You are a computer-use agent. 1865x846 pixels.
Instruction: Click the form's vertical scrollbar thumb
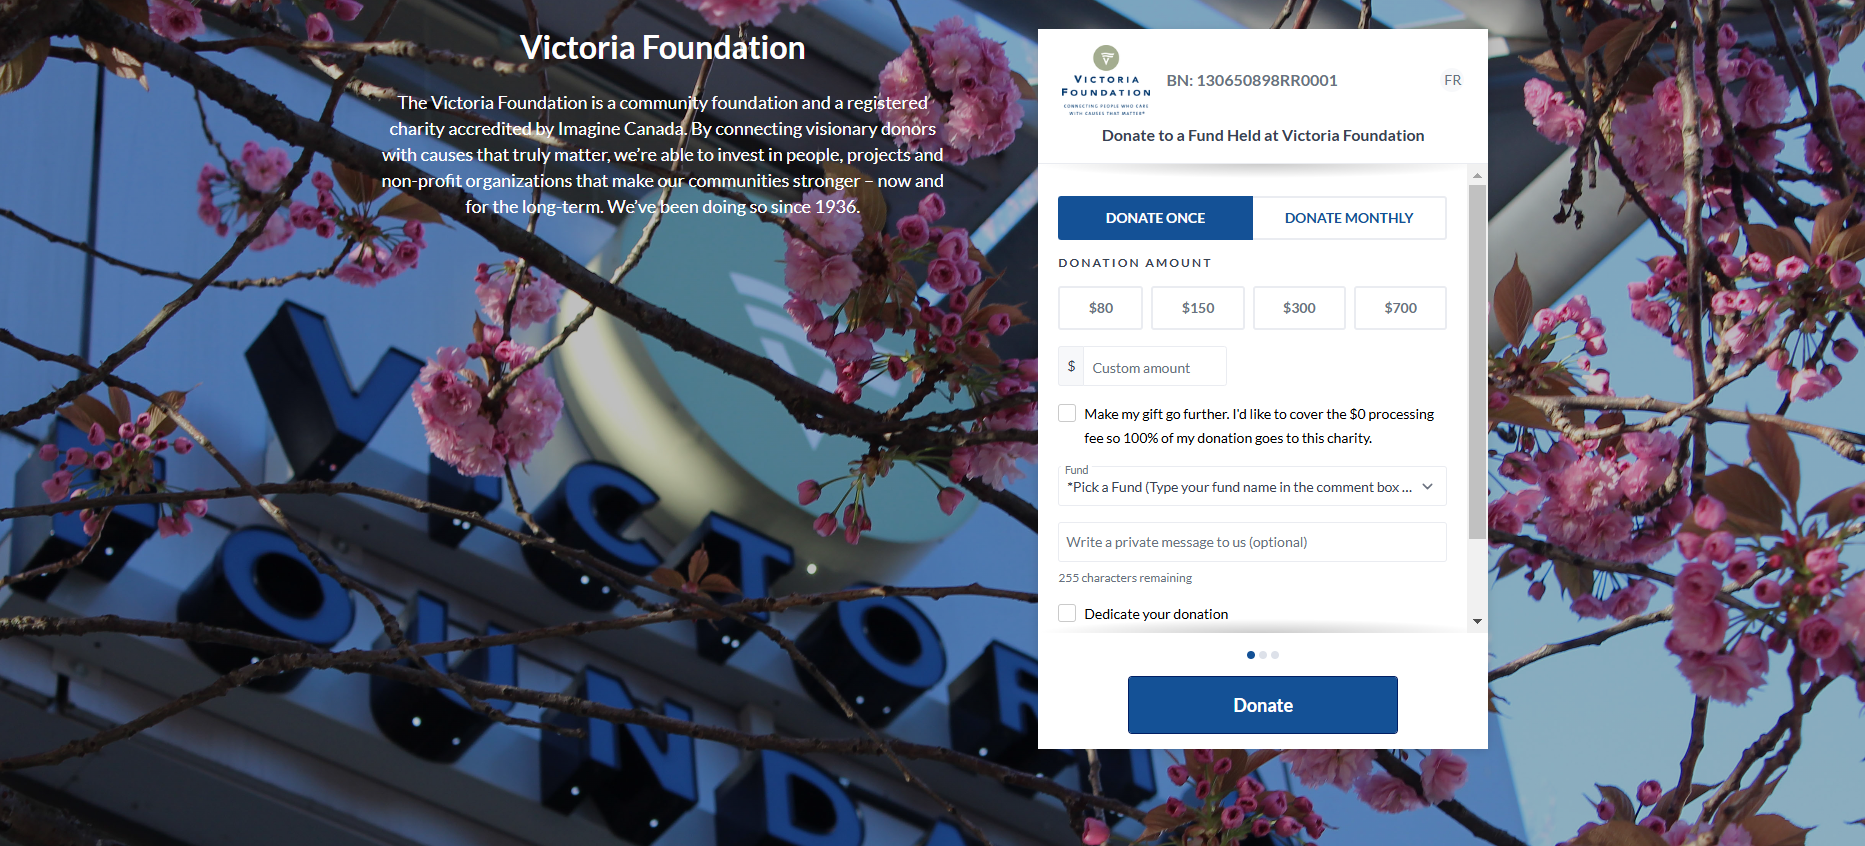[1477, 362]
